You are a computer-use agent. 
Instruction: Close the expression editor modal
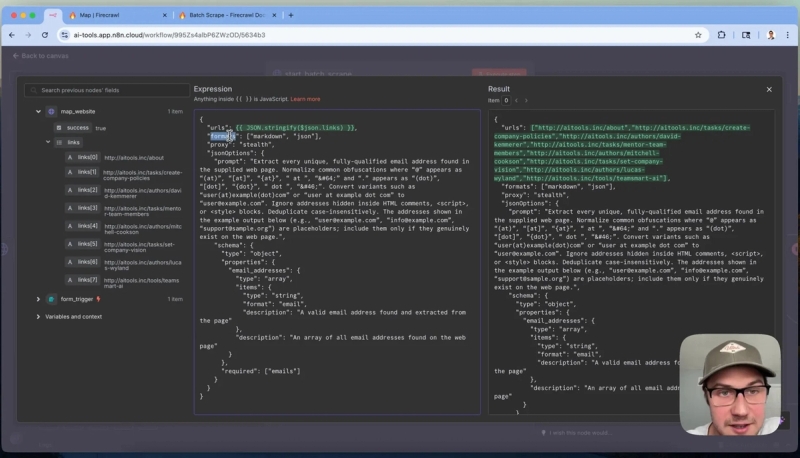769,89
